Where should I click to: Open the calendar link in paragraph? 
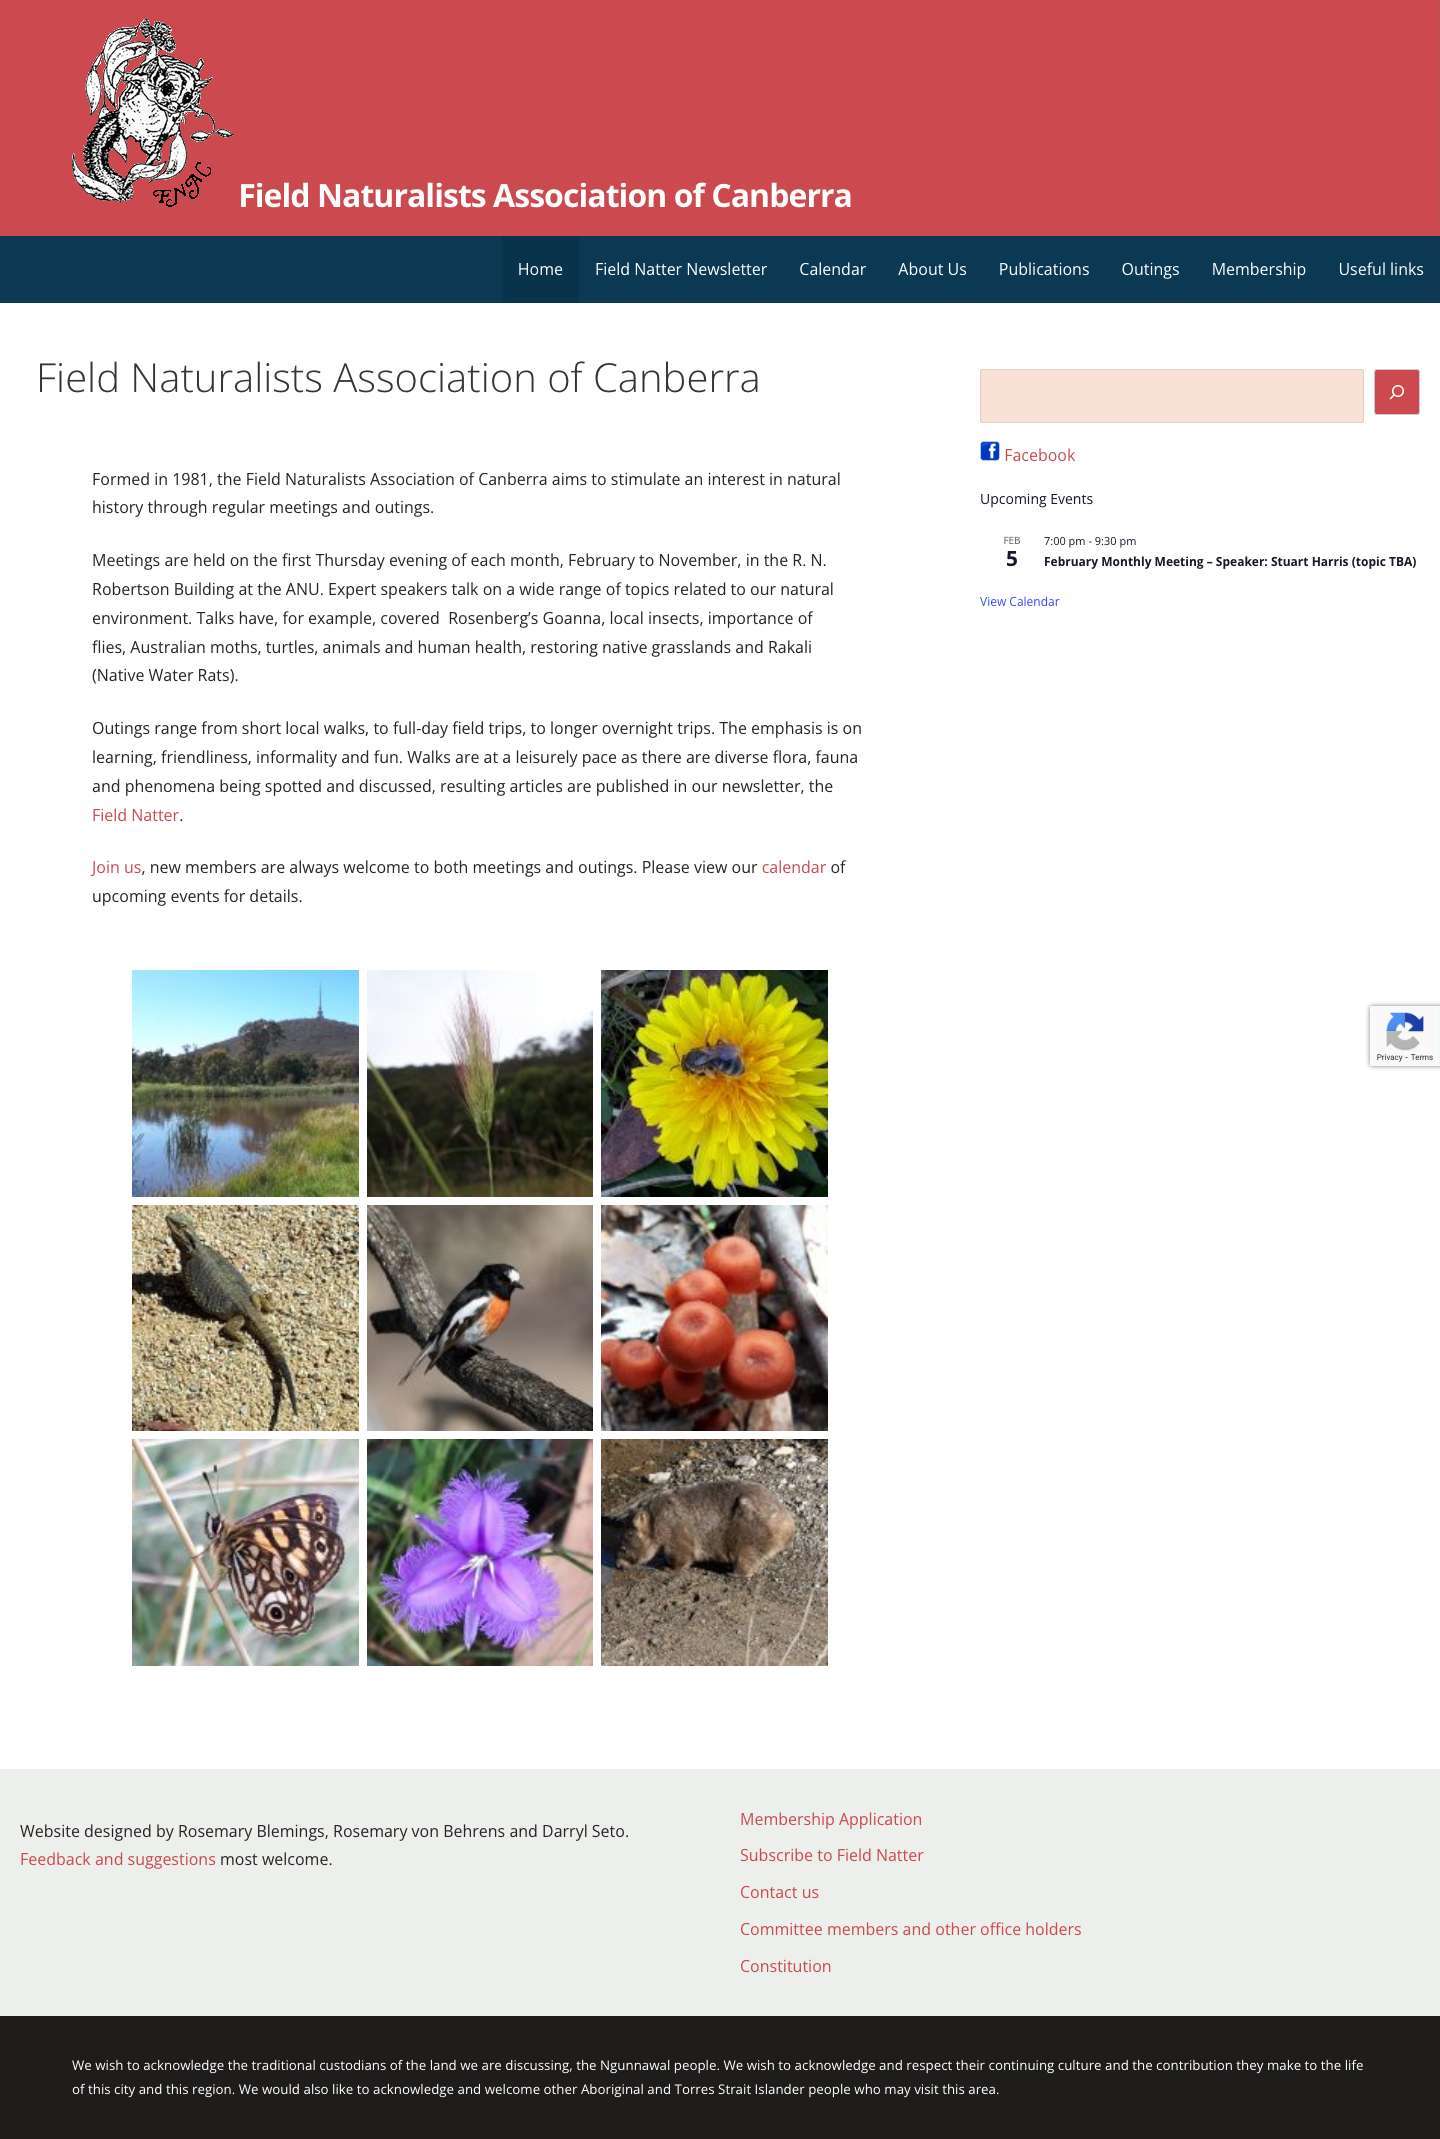(x=793, y=867)
